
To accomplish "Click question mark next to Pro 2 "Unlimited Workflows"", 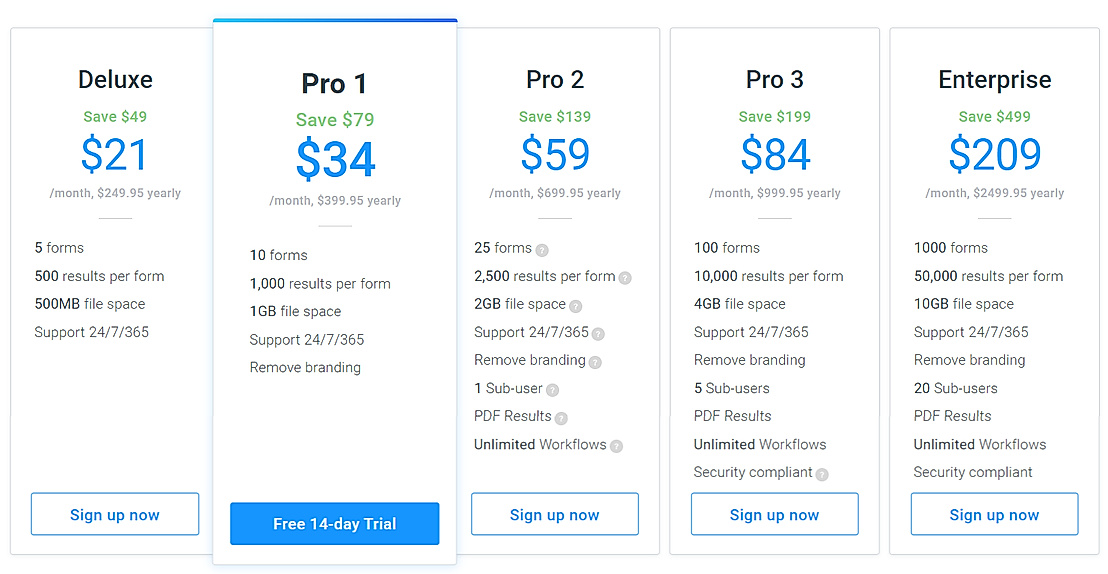I will [616, 446].
